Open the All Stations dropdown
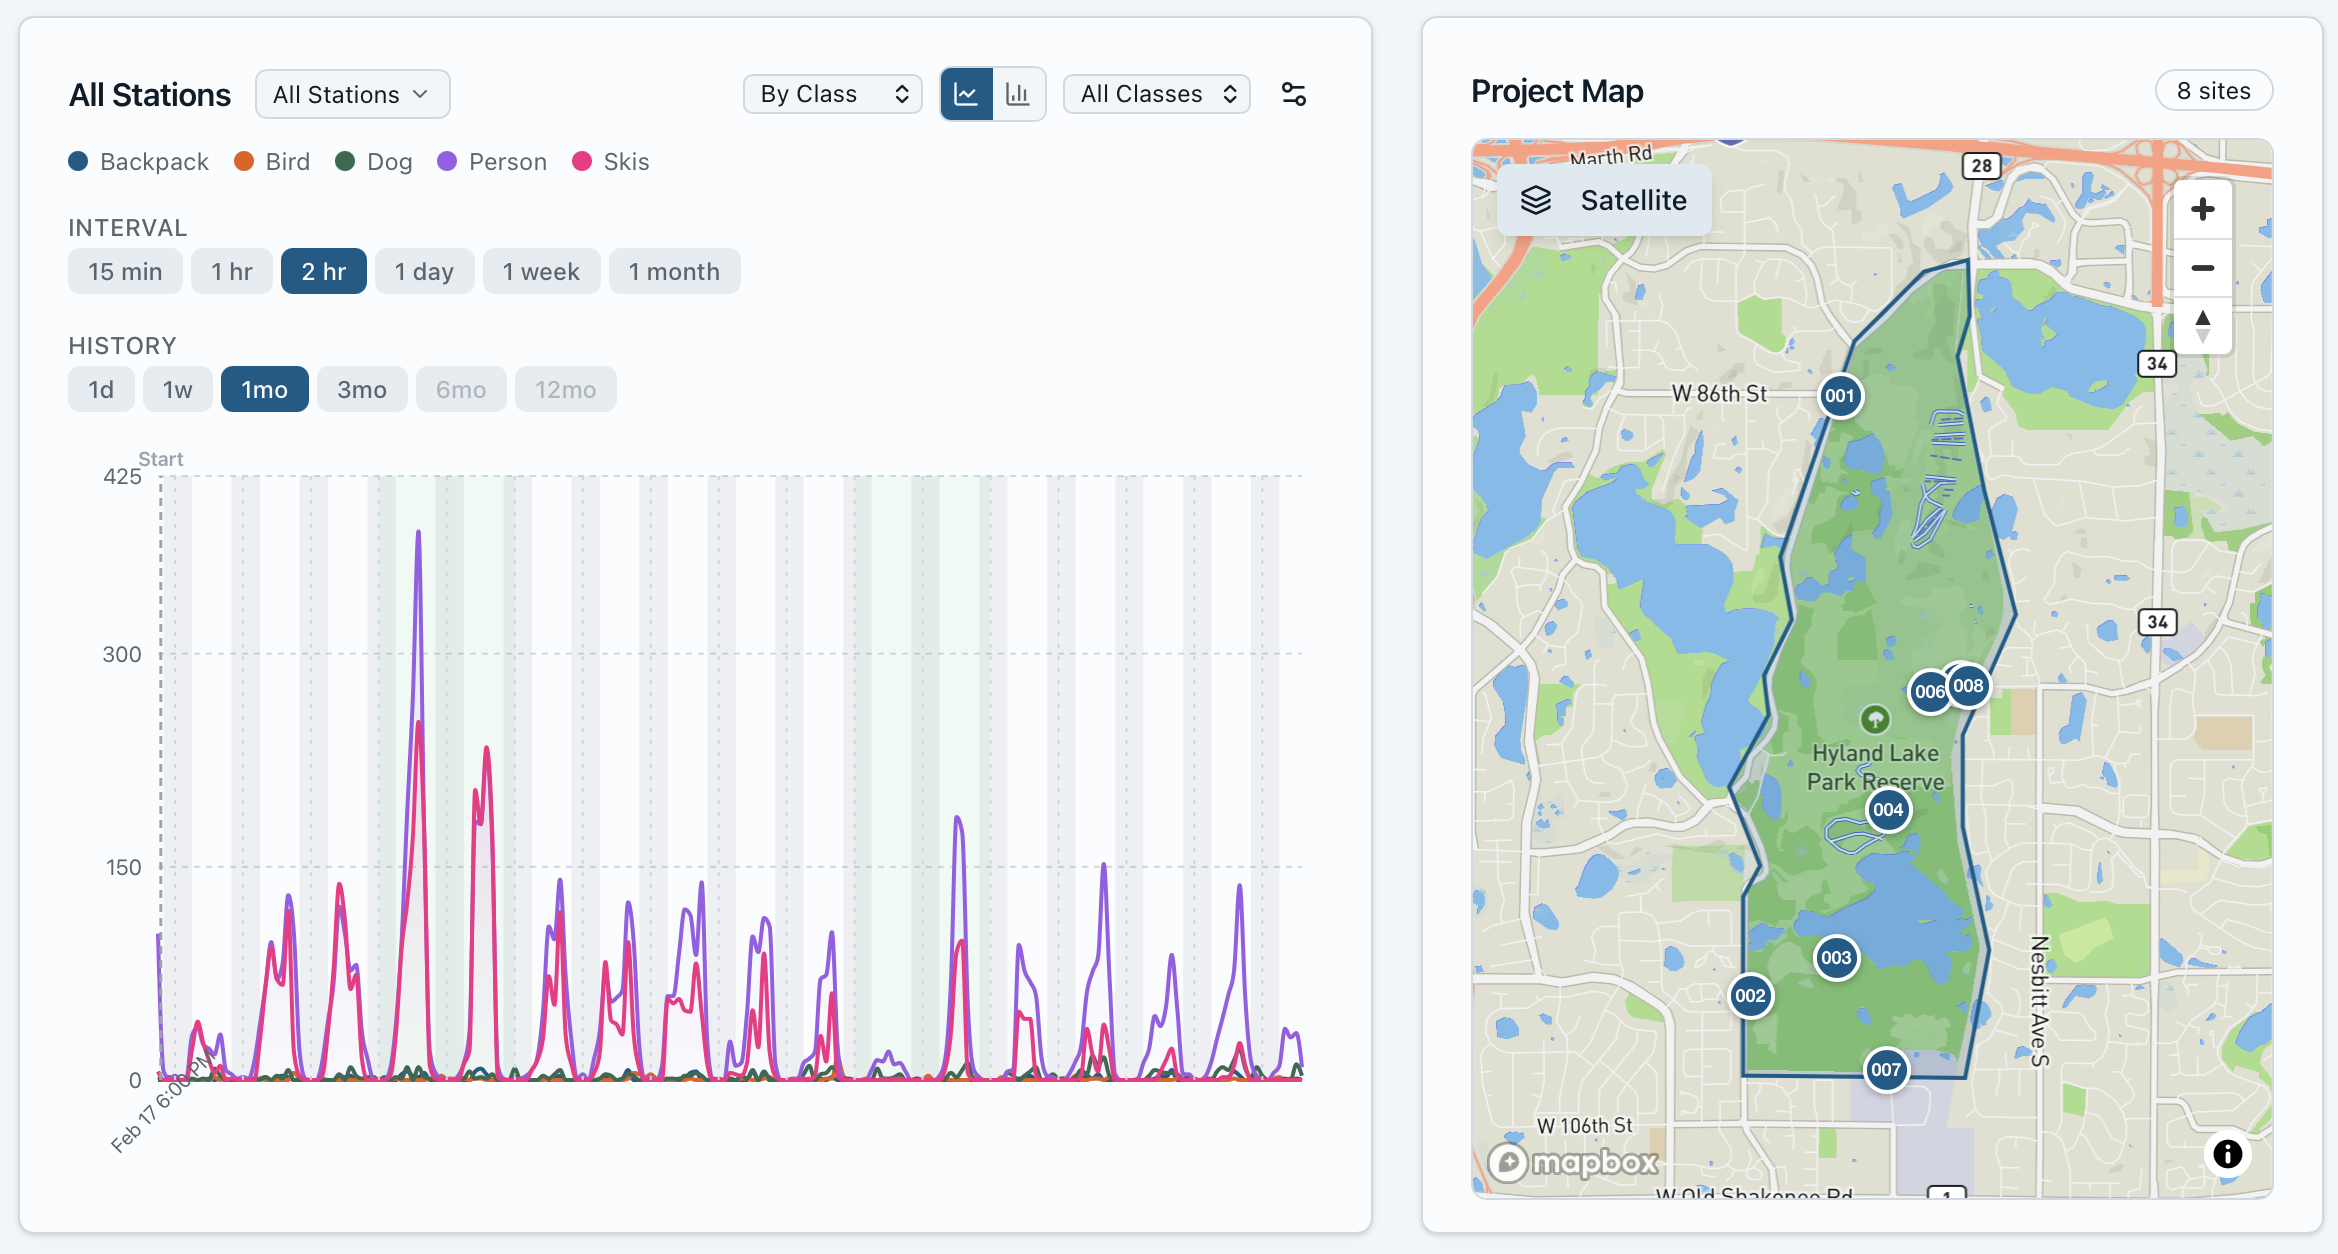The width and height of the screenshot is (2338, 1254). [x=352, y=93]
